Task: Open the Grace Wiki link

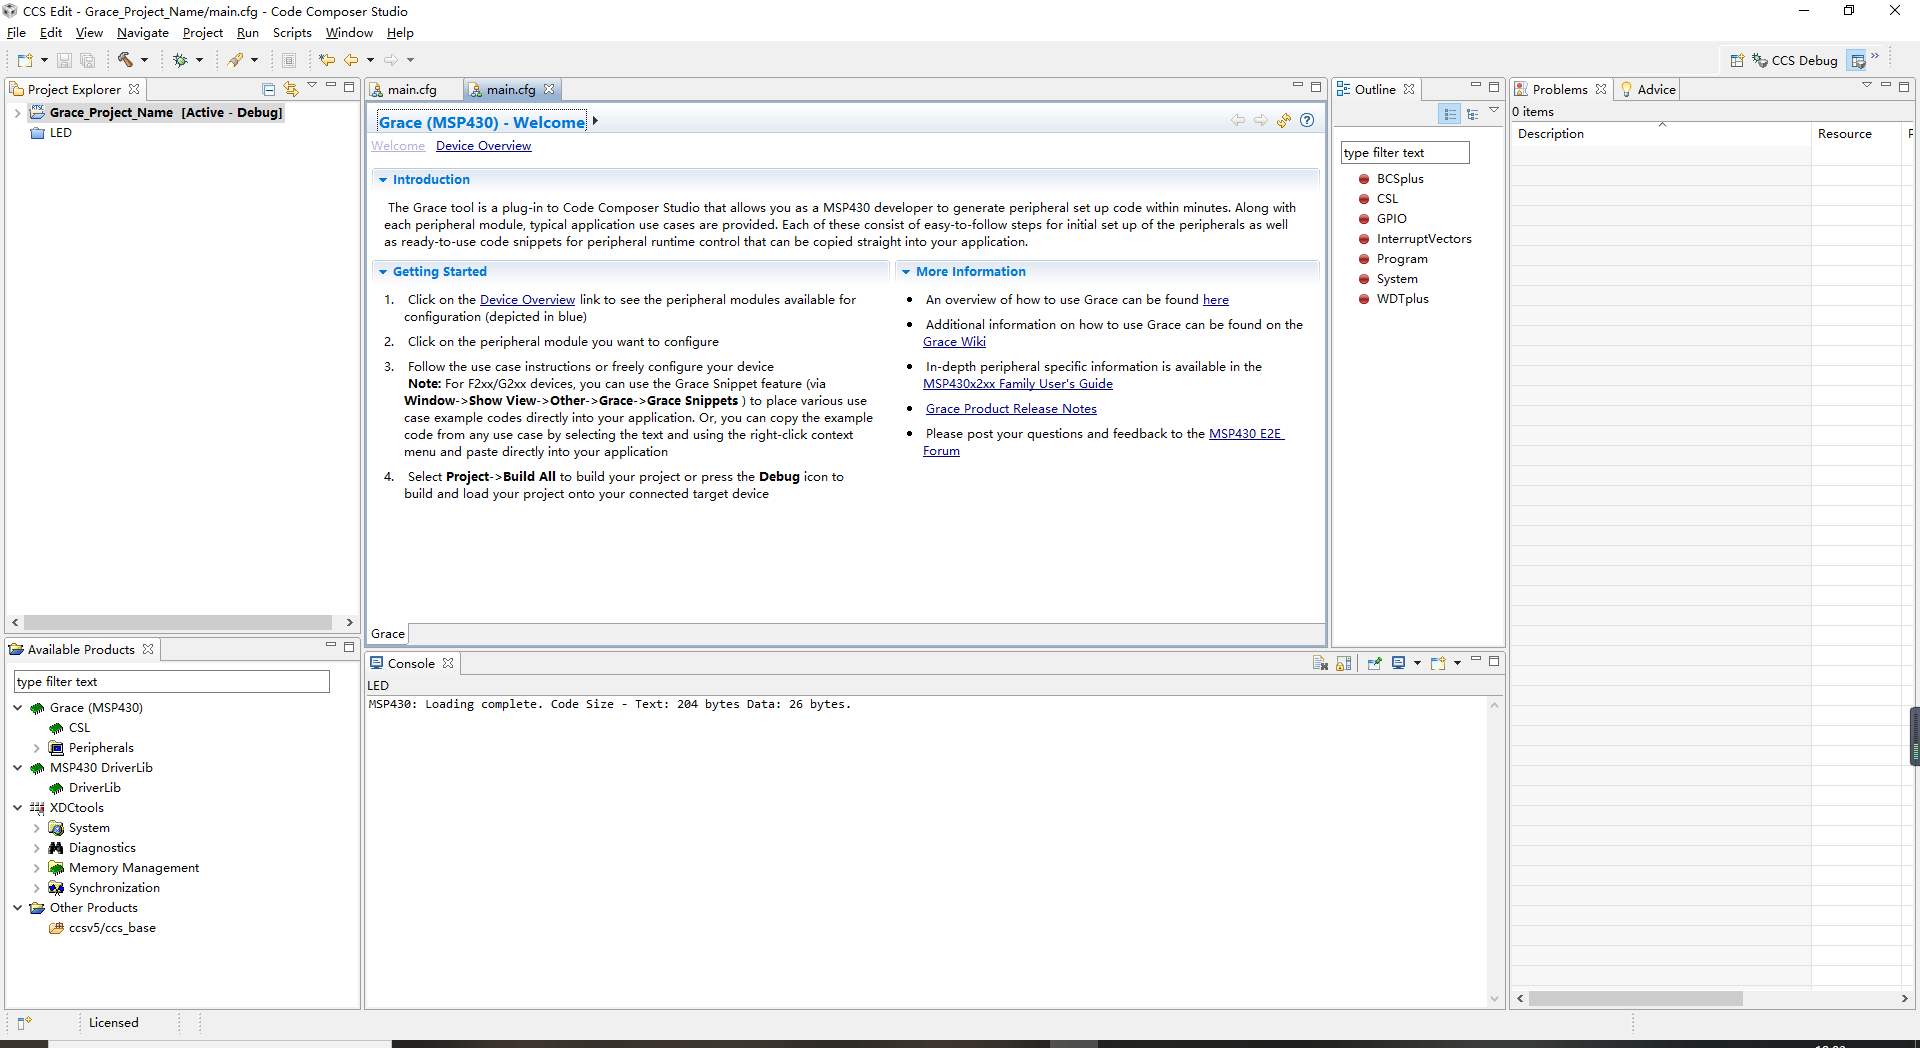Action: tap(954, 342)
